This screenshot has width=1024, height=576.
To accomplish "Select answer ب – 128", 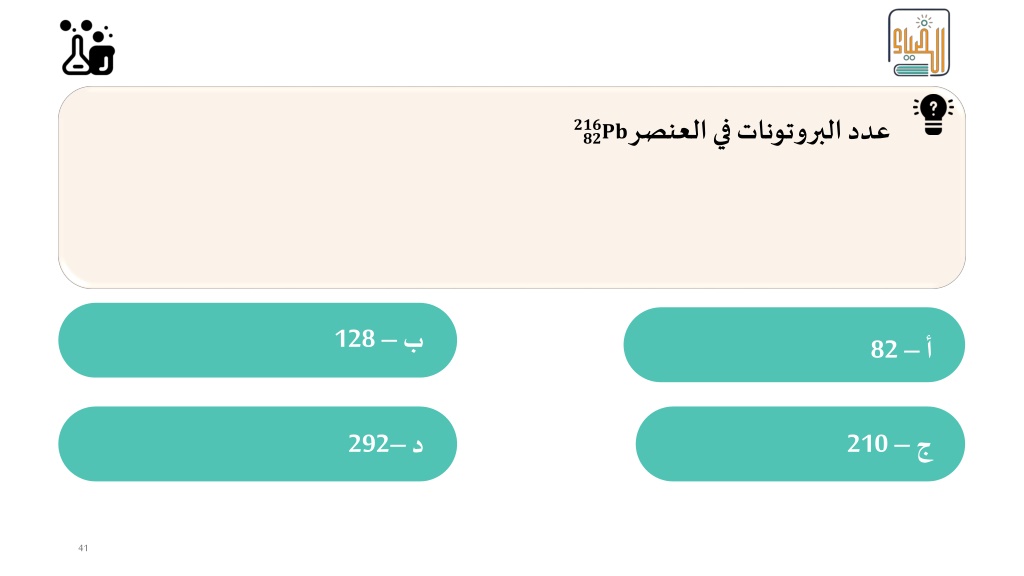I will pos(257,340).
